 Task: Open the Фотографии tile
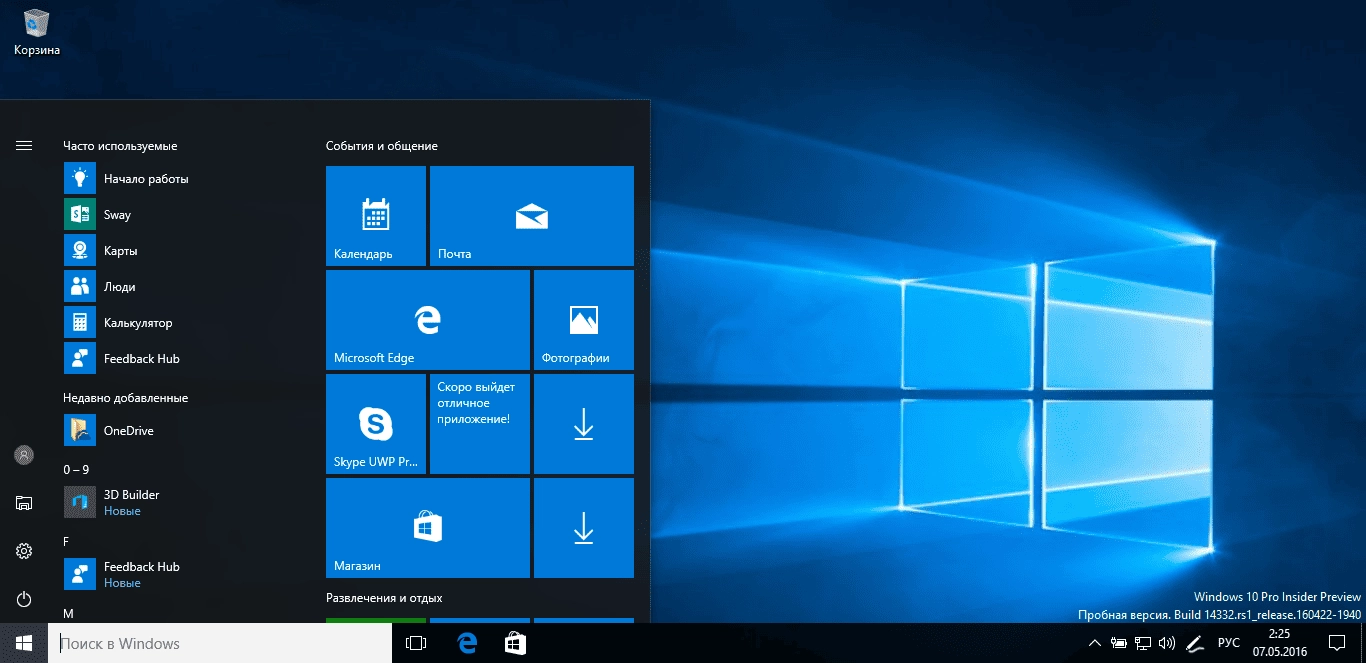584,320
